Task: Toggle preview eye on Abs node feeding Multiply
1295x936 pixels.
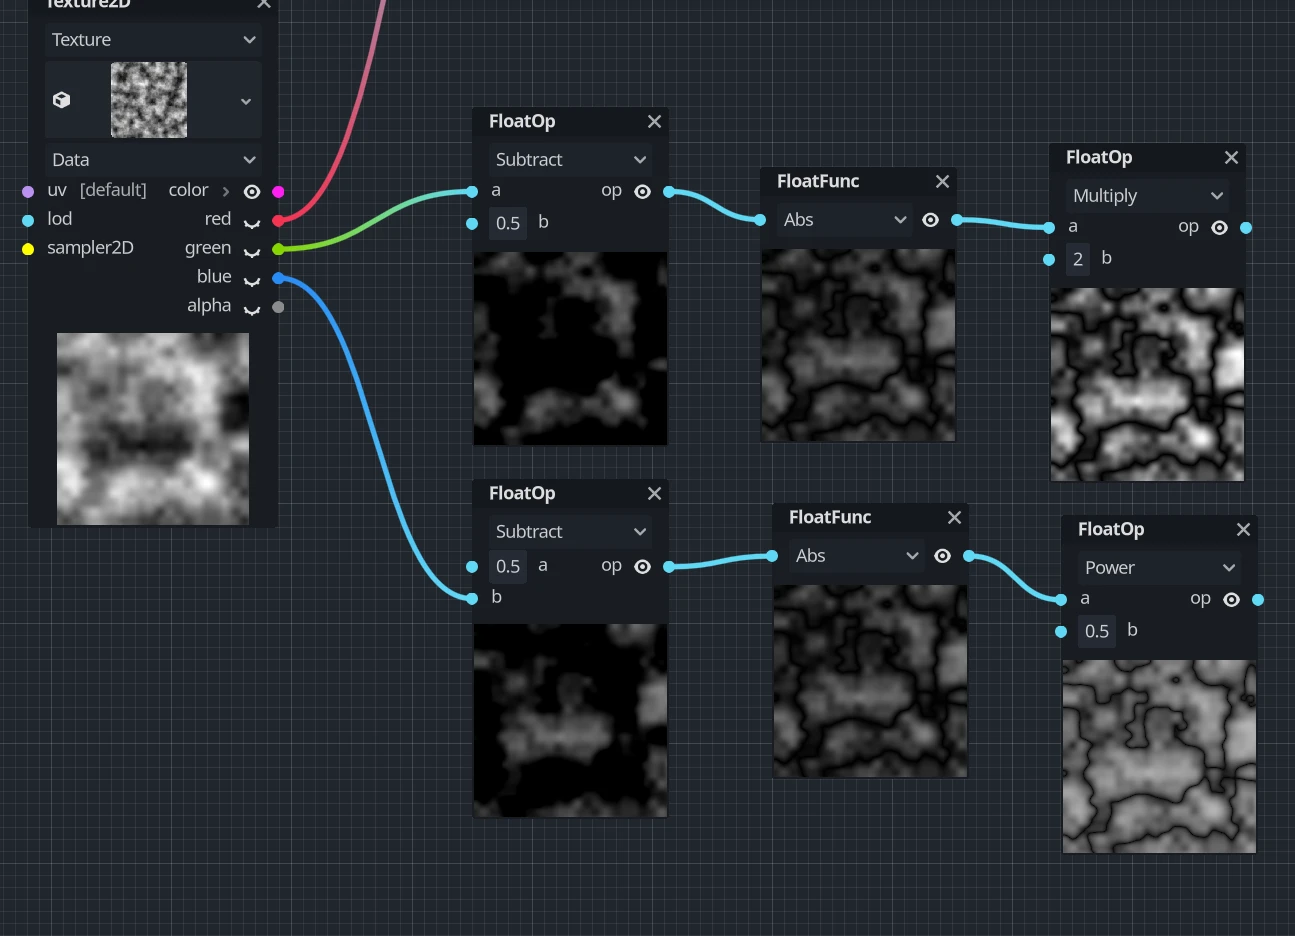Action: (931, 219)
